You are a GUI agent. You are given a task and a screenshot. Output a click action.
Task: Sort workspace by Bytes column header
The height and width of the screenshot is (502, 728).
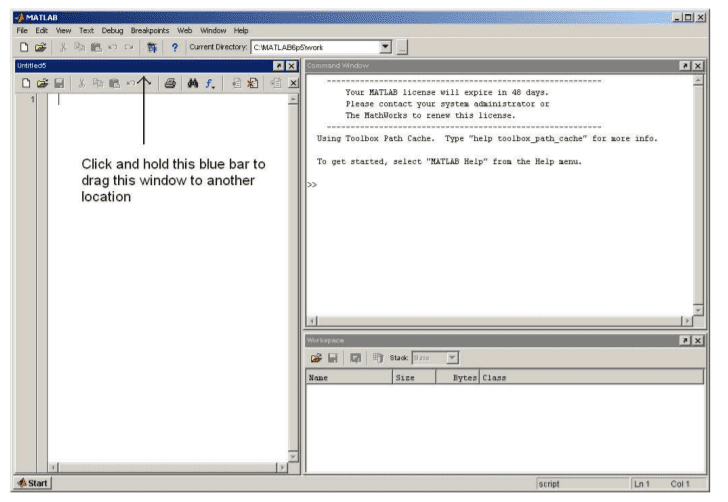coord(457,378)
